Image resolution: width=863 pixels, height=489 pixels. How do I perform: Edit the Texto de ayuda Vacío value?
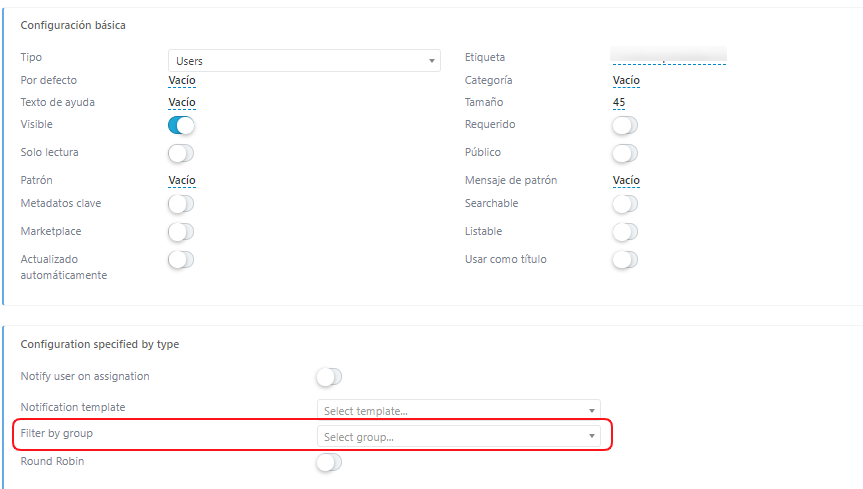[x=182, y=102]
